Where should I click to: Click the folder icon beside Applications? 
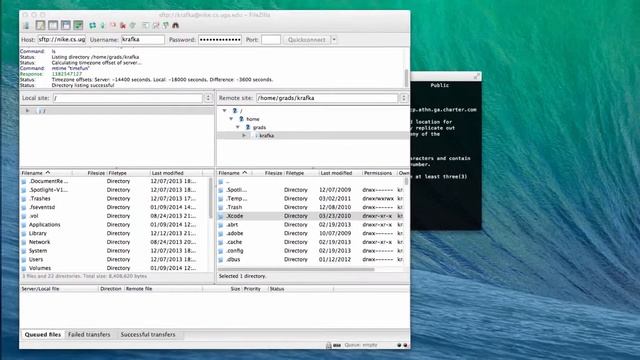click(x=24, y=225)
